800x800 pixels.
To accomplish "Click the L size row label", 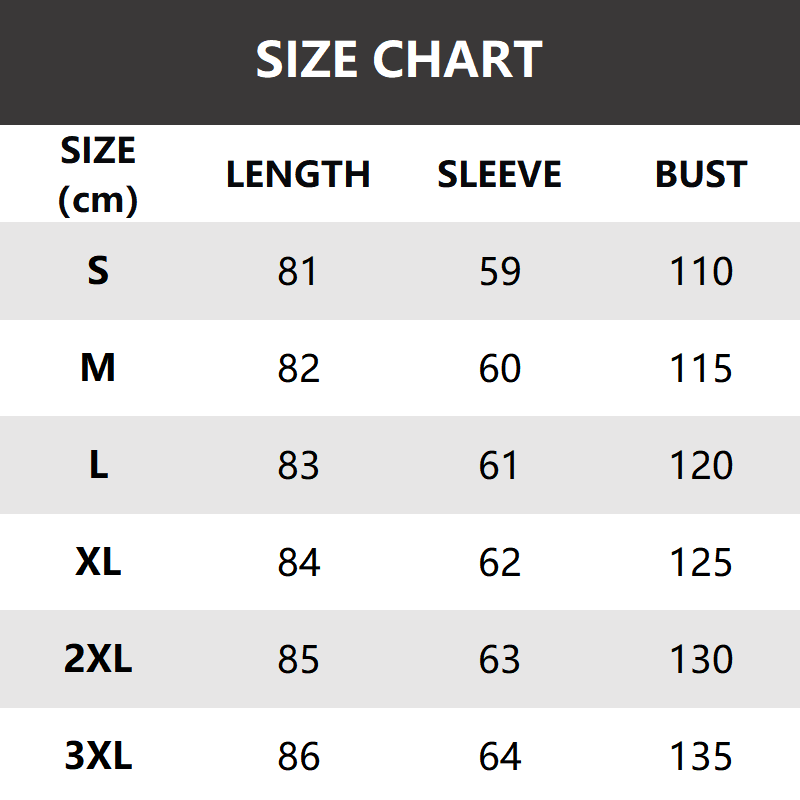I will pos(98,465).
